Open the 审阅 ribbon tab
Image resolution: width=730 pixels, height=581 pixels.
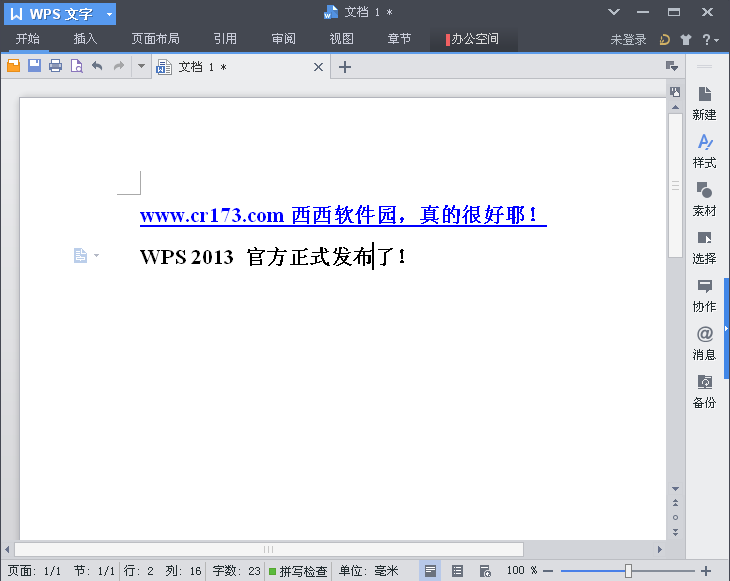point(284,39)
